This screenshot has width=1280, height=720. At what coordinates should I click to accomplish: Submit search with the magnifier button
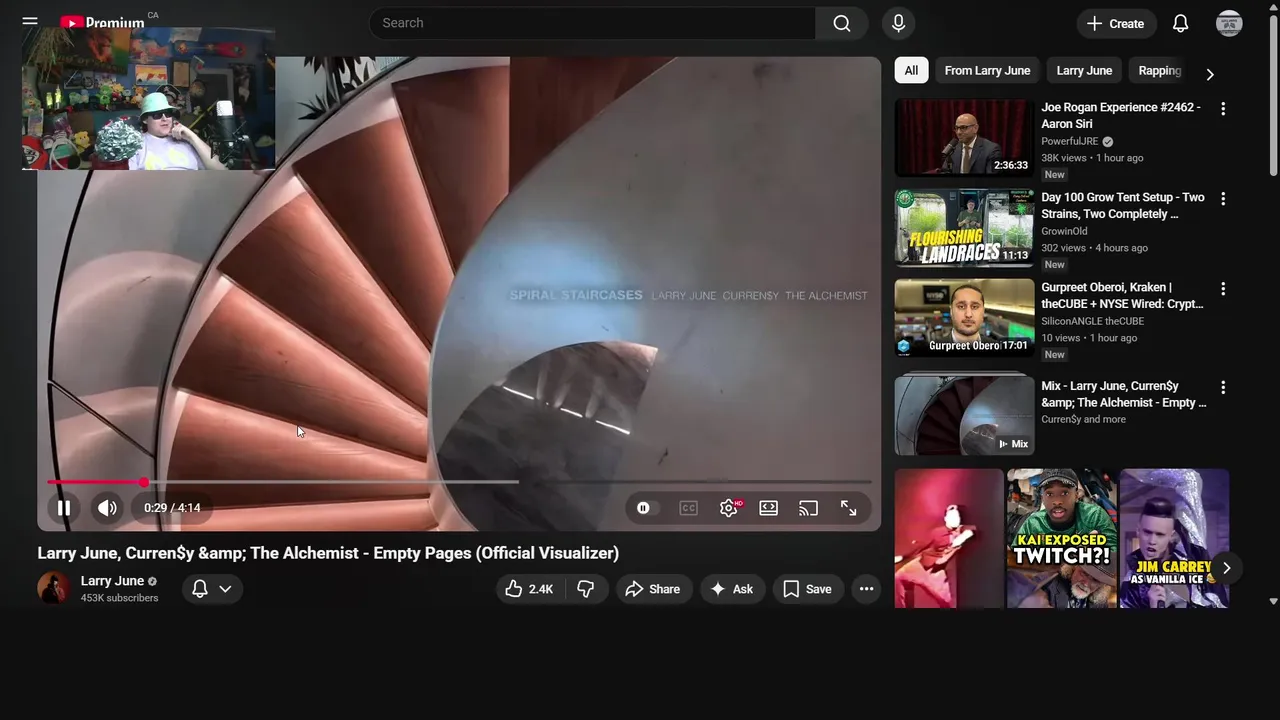842,23
